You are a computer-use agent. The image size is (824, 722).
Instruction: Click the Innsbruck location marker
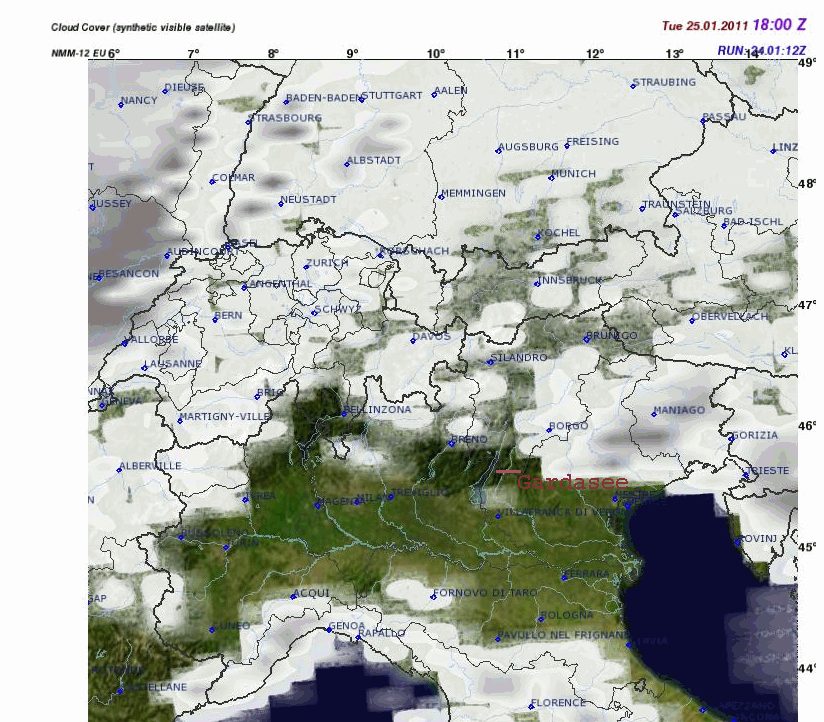(537, 284)
